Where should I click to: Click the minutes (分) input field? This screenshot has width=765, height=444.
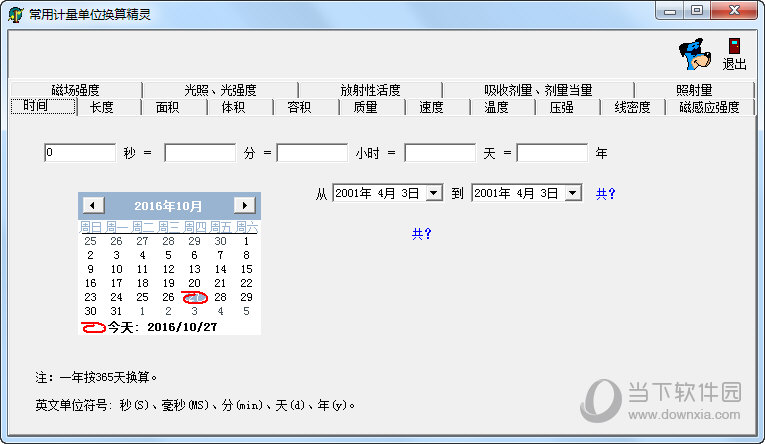pos(200,153)
